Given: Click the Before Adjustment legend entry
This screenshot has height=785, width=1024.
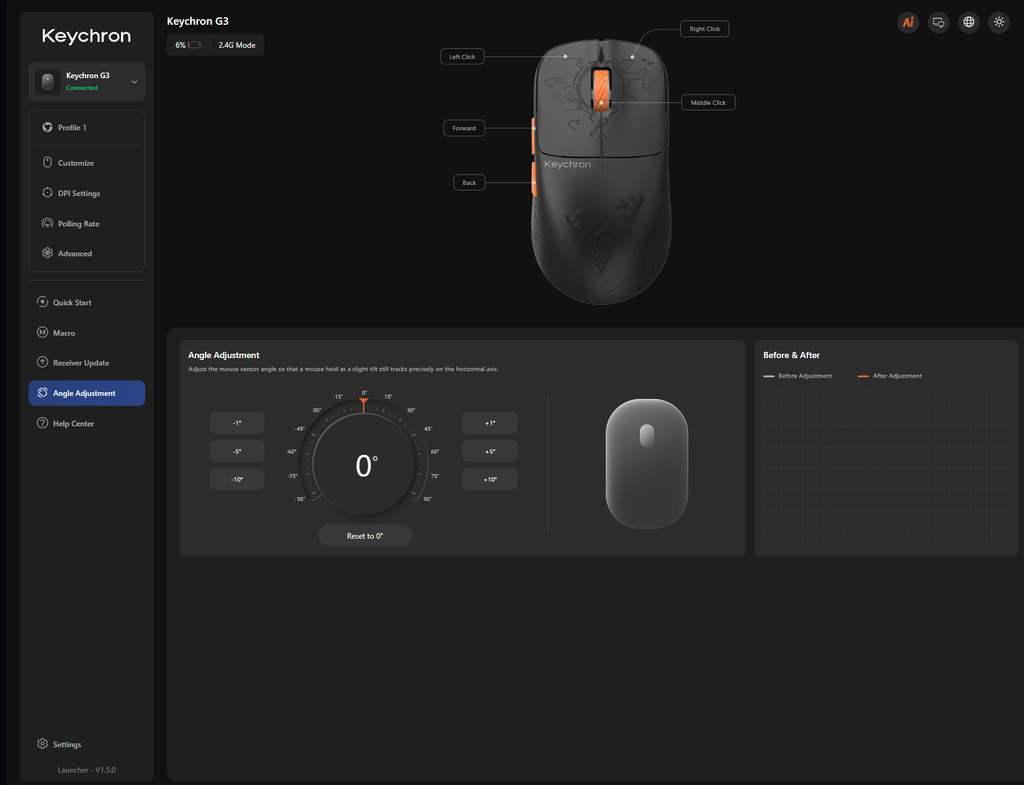Looking at the screenshot, I should pyautogui.click(x=798, y=376).
